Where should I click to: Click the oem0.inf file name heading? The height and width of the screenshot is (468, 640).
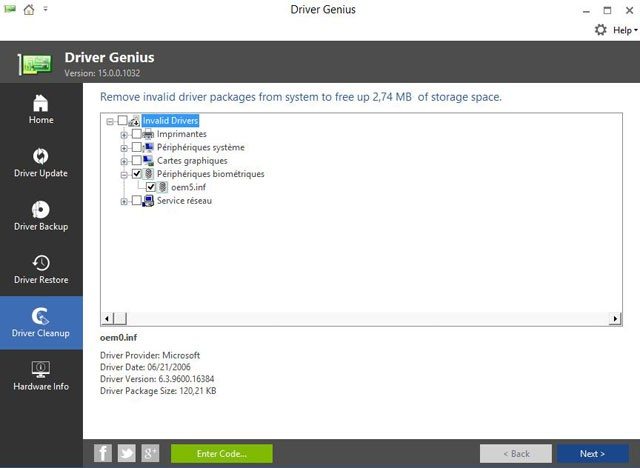click(x=118, y=337)
